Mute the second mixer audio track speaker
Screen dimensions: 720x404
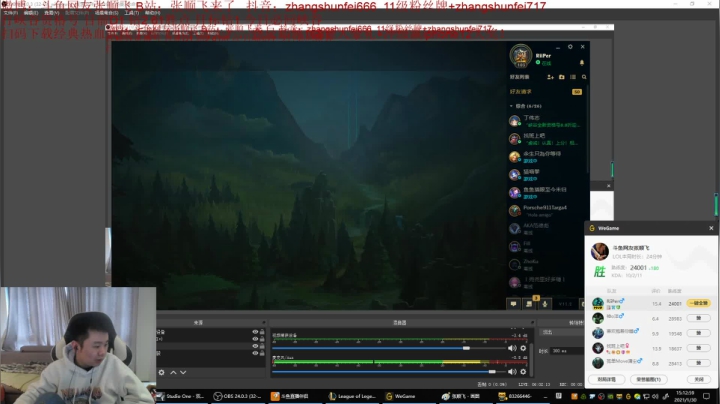(512, 372)
